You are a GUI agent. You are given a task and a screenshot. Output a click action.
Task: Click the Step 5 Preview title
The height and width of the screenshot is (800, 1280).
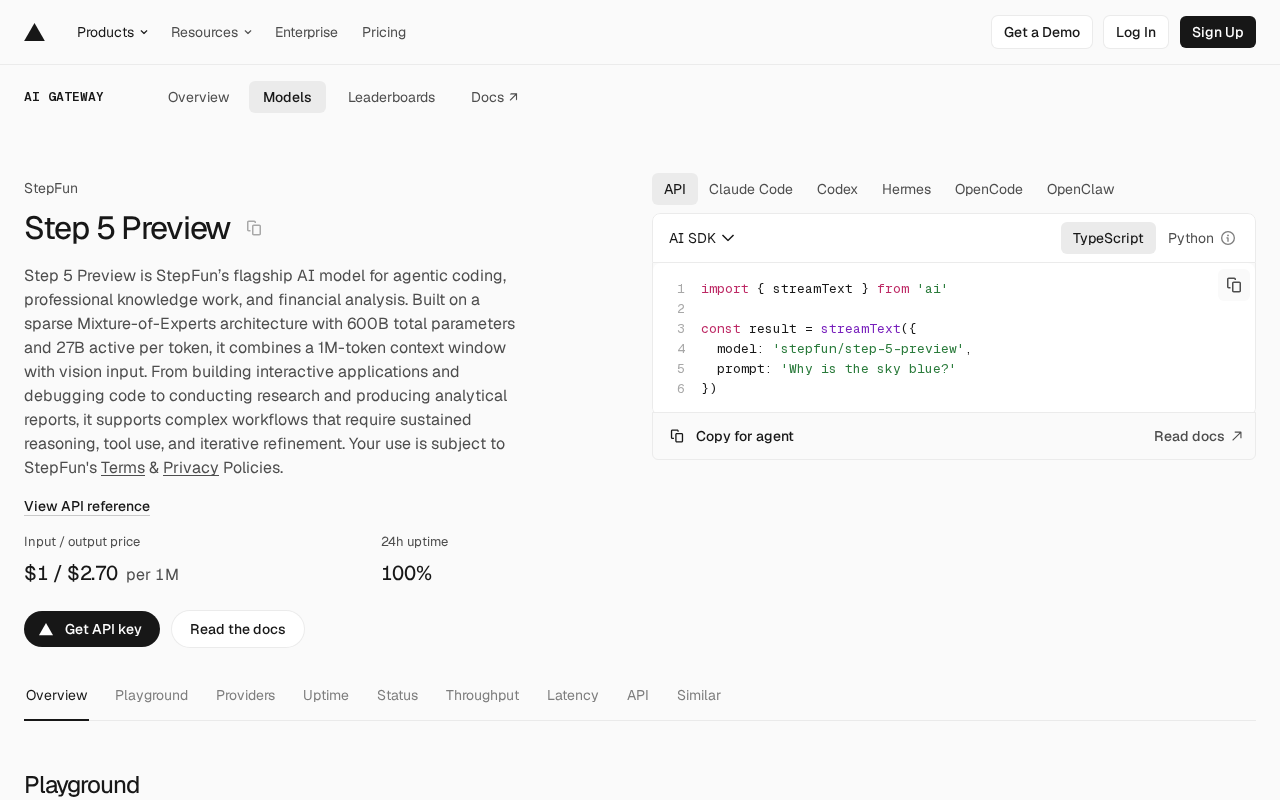(x=127, y=228)
